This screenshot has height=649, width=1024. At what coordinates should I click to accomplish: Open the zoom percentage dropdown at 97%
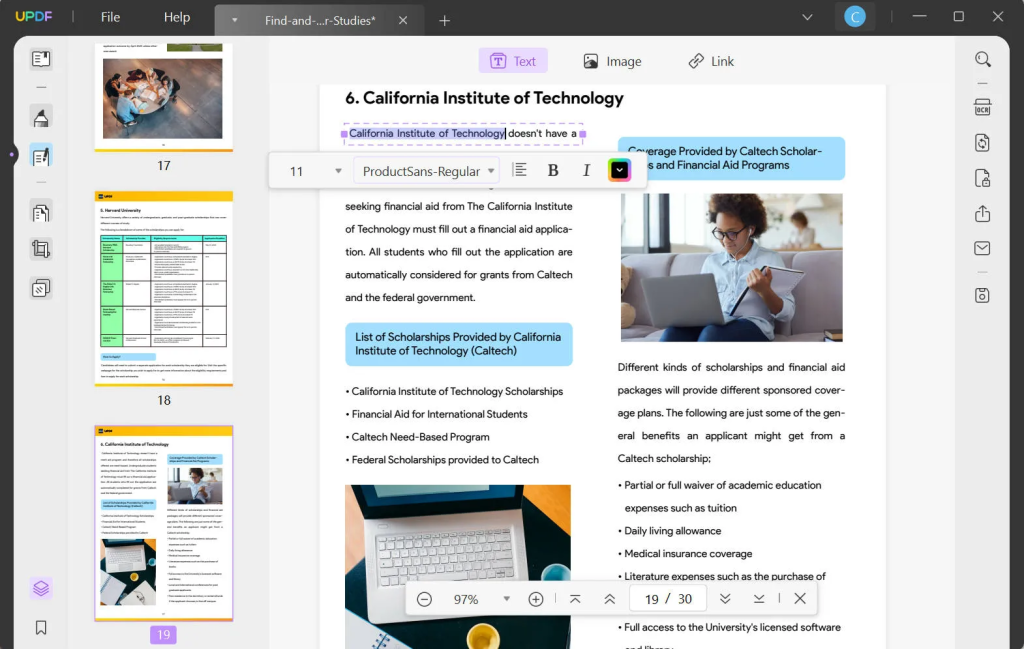click(480, 598)
